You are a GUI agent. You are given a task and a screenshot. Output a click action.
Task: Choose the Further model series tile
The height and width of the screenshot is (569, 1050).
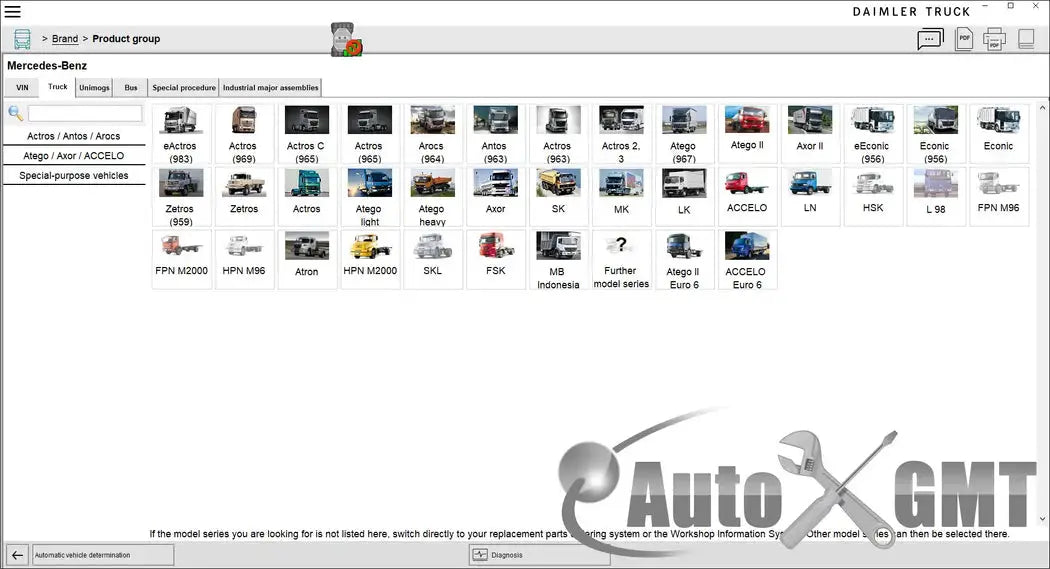[621, 260]
